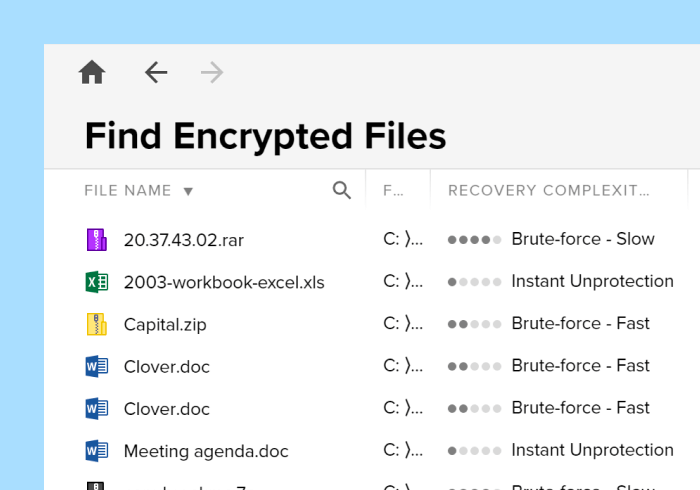
Task: Navigate back with the left arrow
Action: click(156, 72)
